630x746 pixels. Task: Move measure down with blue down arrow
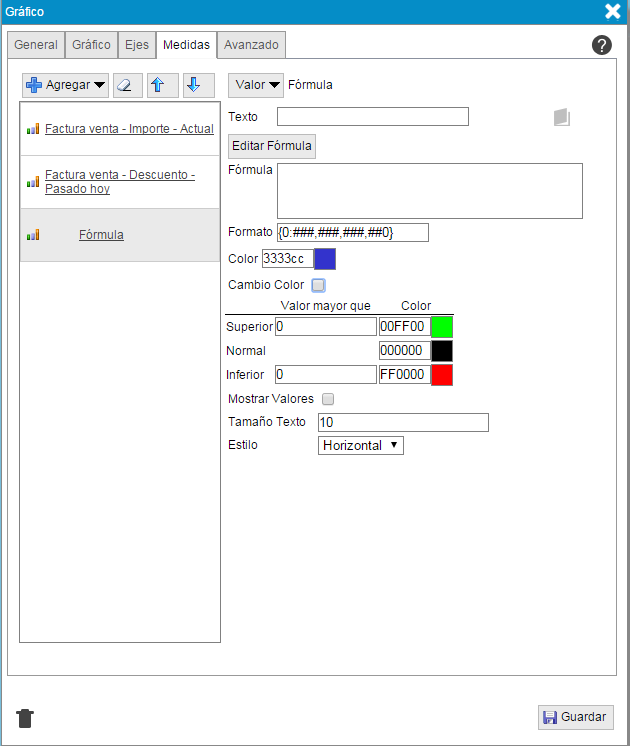[x=199, y=85]
